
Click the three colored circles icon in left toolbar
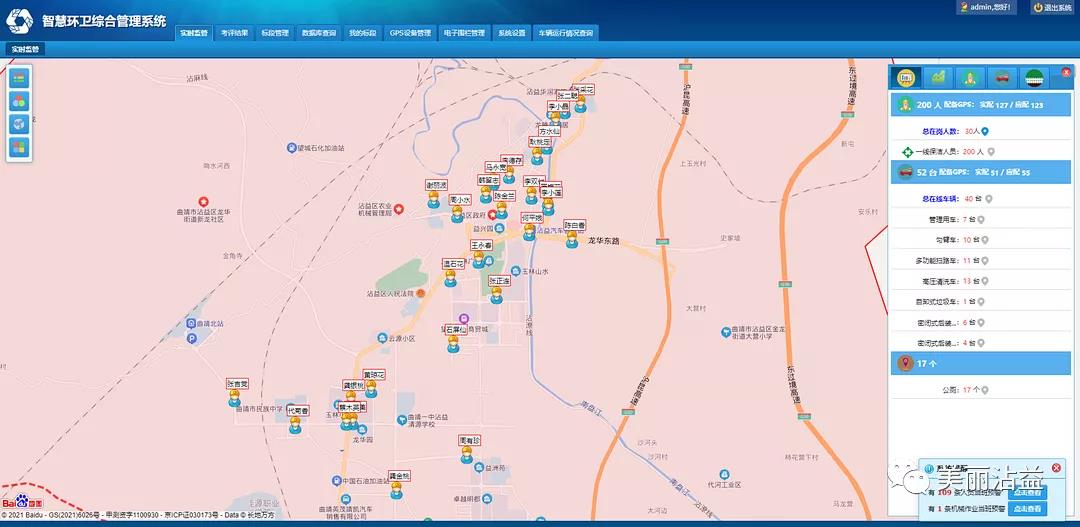[x=19, y=101]
